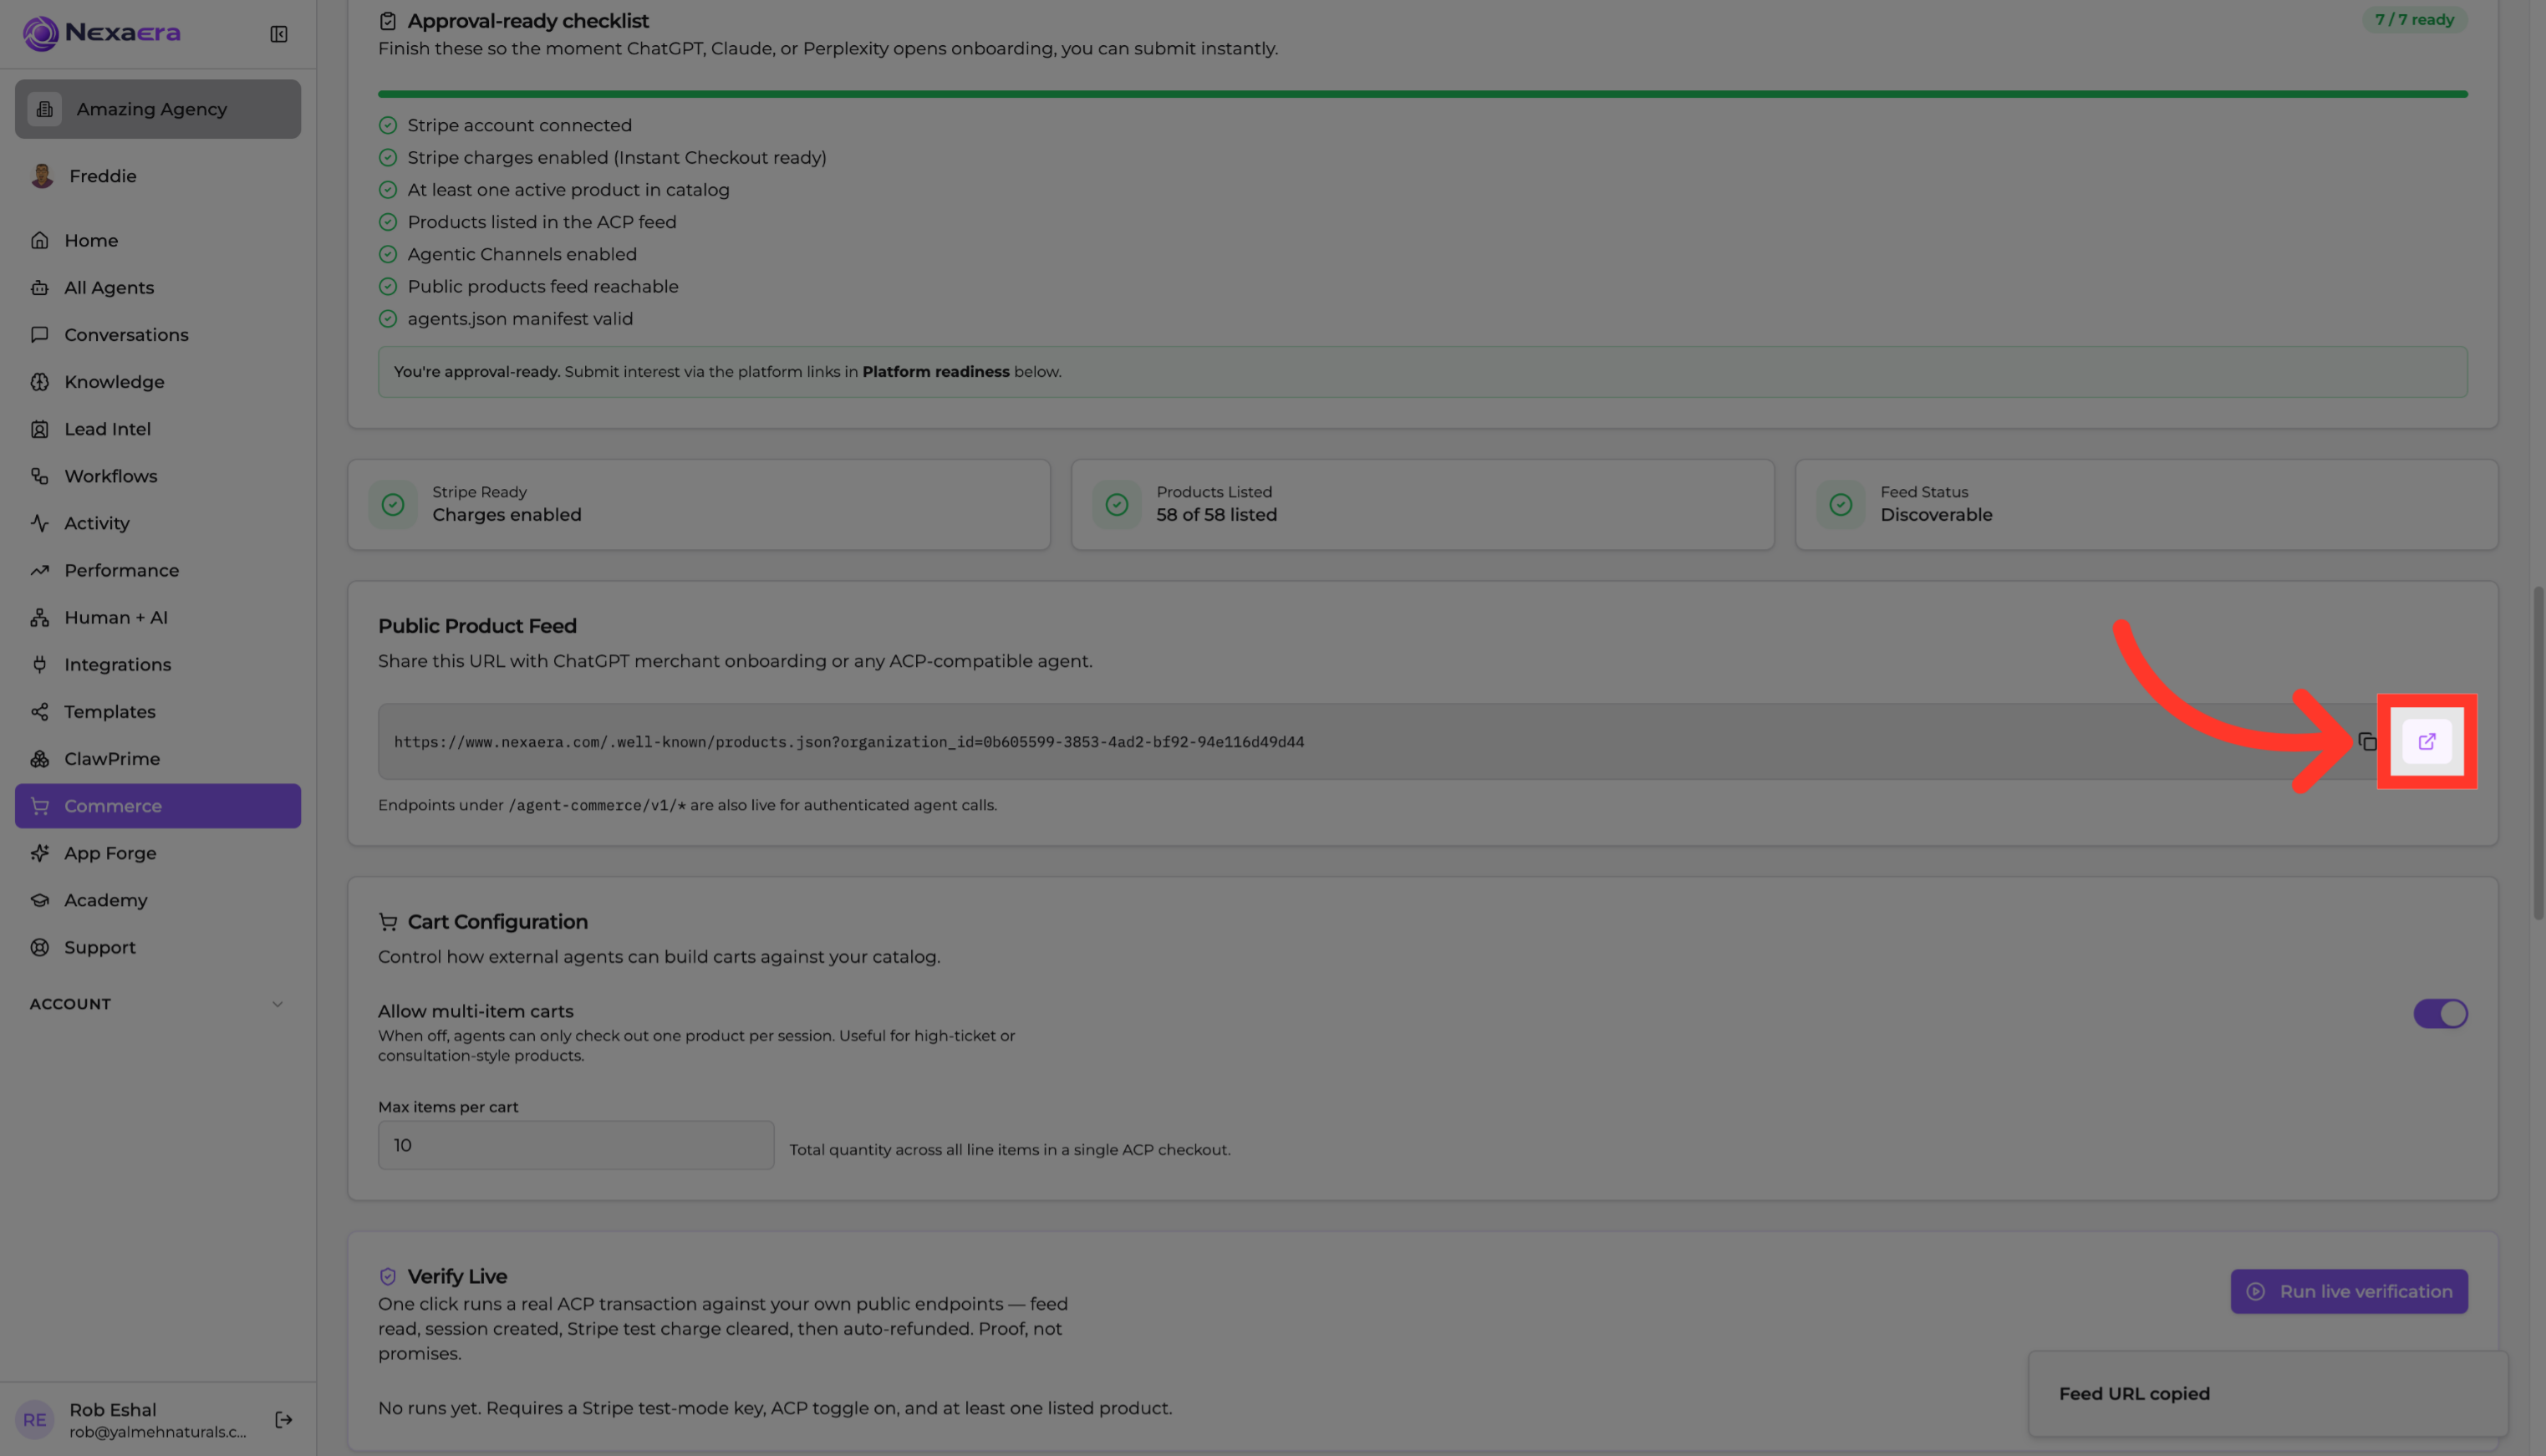Select the Freddie agent
This screenshot has width=2546, height=1456.
coord(158,176)
